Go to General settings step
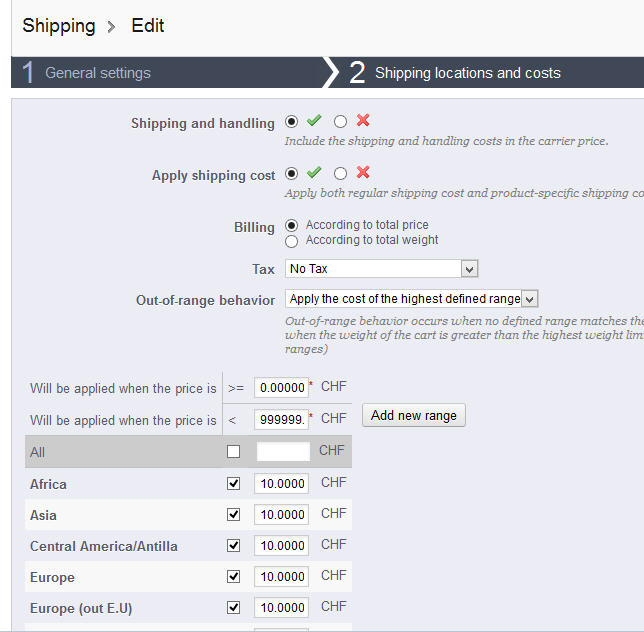Screen dimensions: 644x632 [x=98, y=73]
